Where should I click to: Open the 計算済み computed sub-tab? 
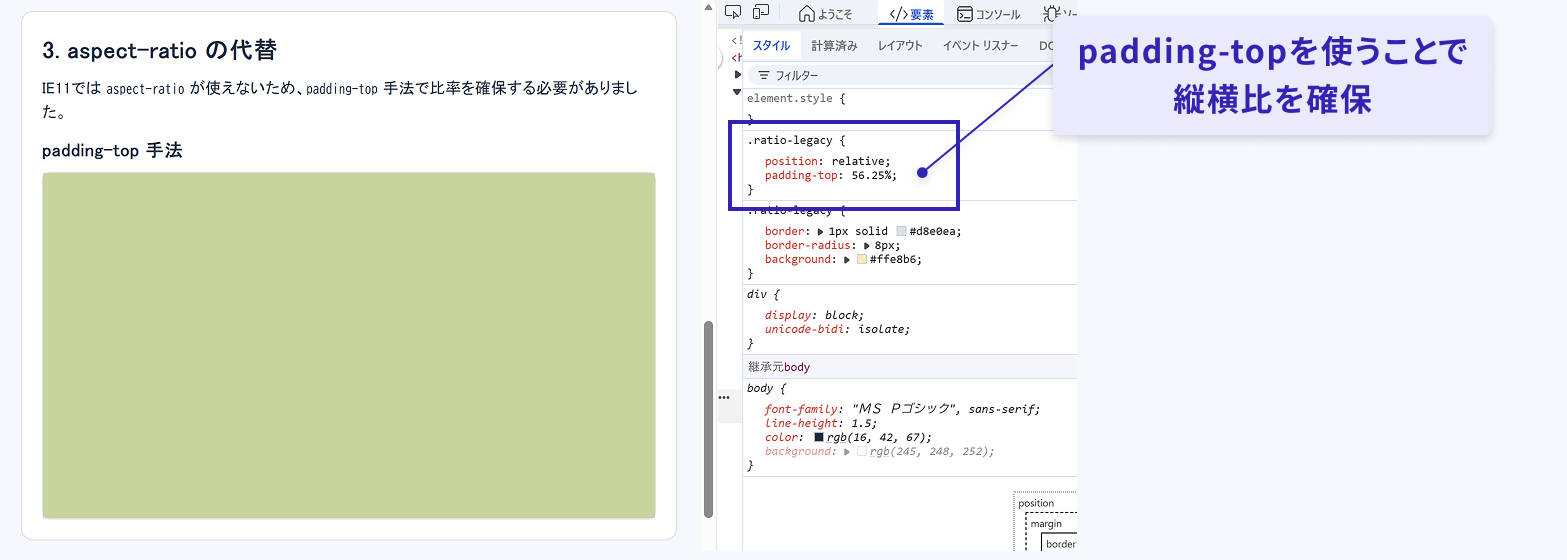coord(834,46)
